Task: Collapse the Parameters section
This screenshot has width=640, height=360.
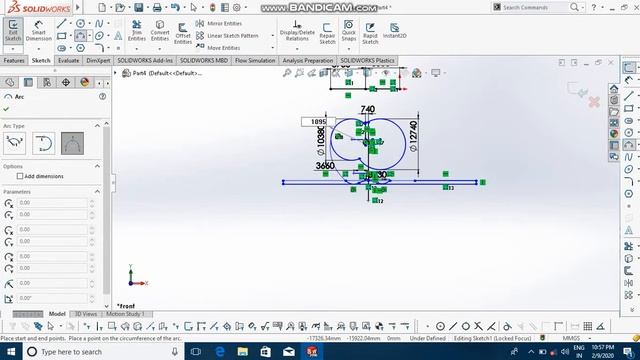Action: 97,191
